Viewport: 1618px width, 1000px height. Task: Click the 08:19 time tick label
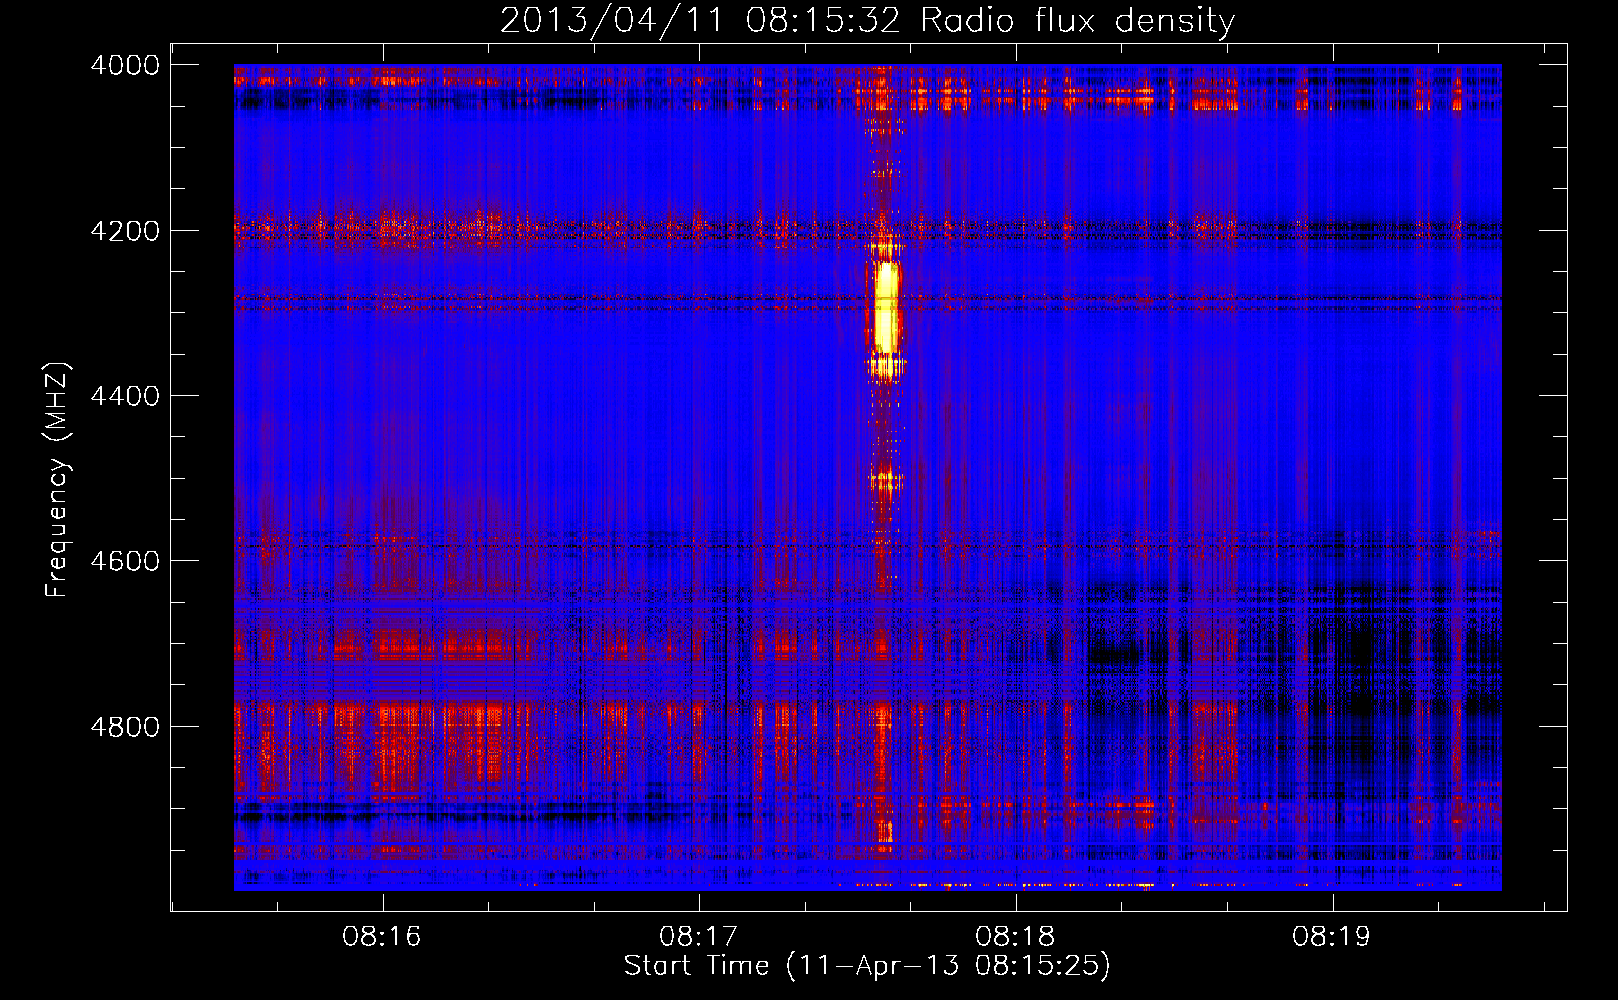pos(1332,936)
